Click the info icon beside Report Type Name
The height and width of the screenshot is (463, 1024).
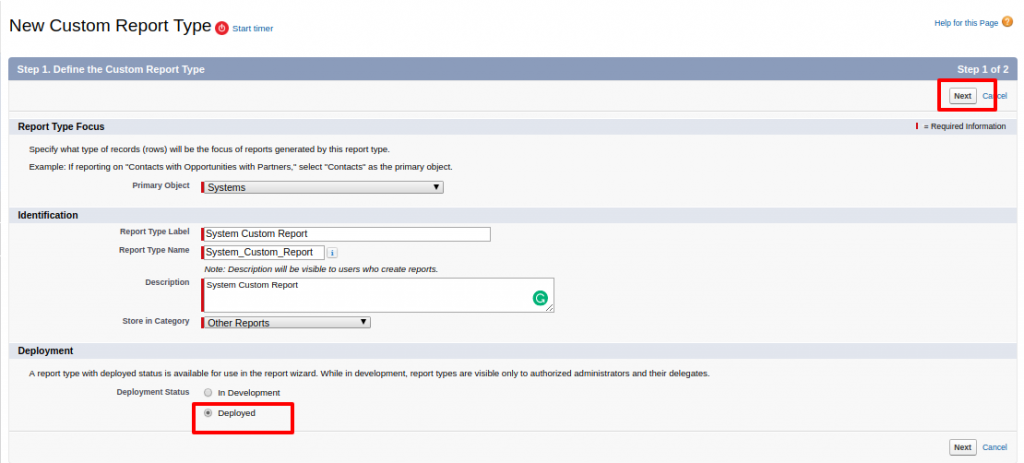pyautogui.click(x=332, y=253)
